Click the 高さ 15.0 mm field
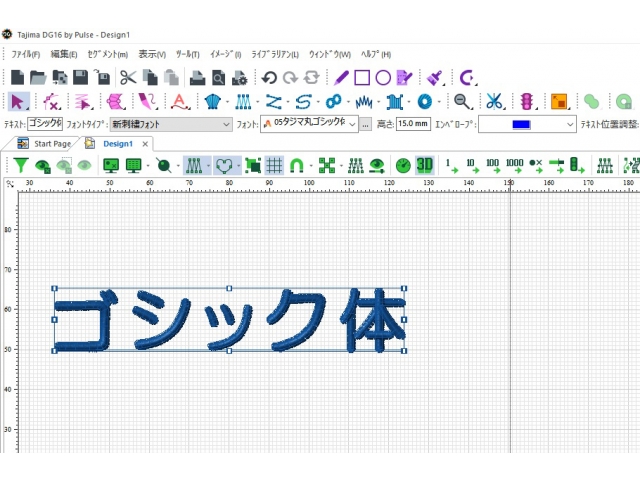640x480 pixels. [x=413, y=124]
